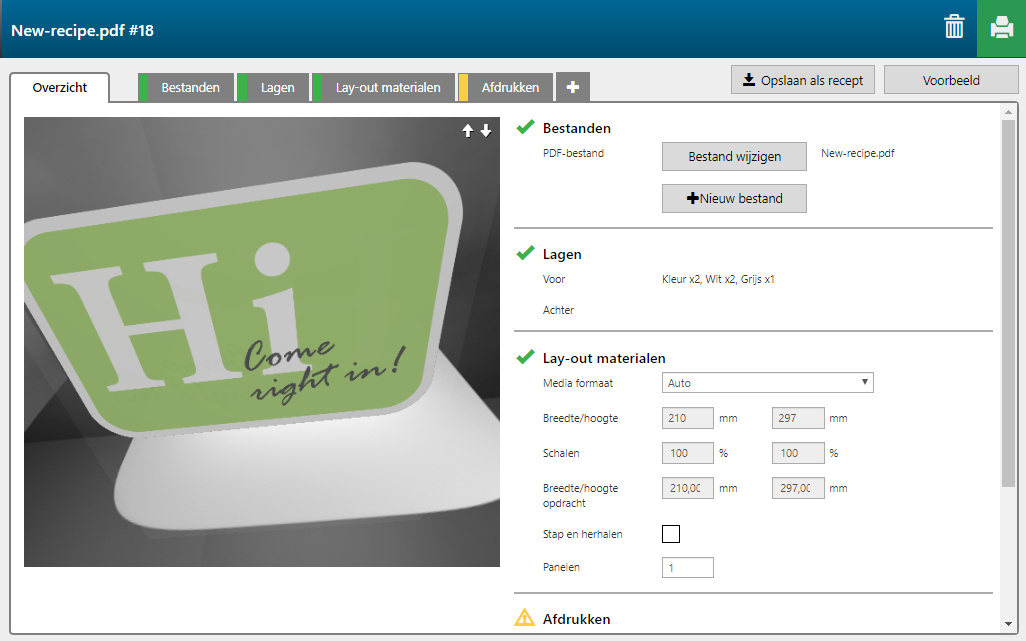
Task: Click the green printer icon
Action: (x=1001, y=28)
